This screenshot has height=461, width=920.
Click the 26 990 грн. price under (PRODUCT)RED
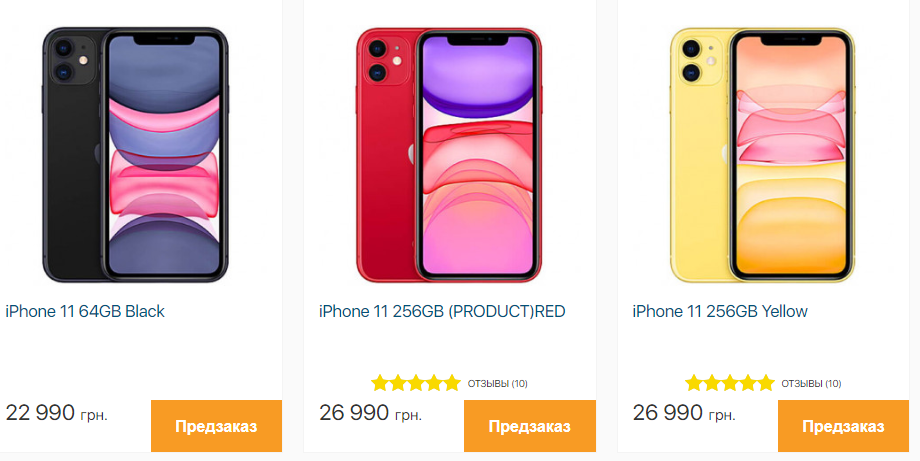click(370, 413)
